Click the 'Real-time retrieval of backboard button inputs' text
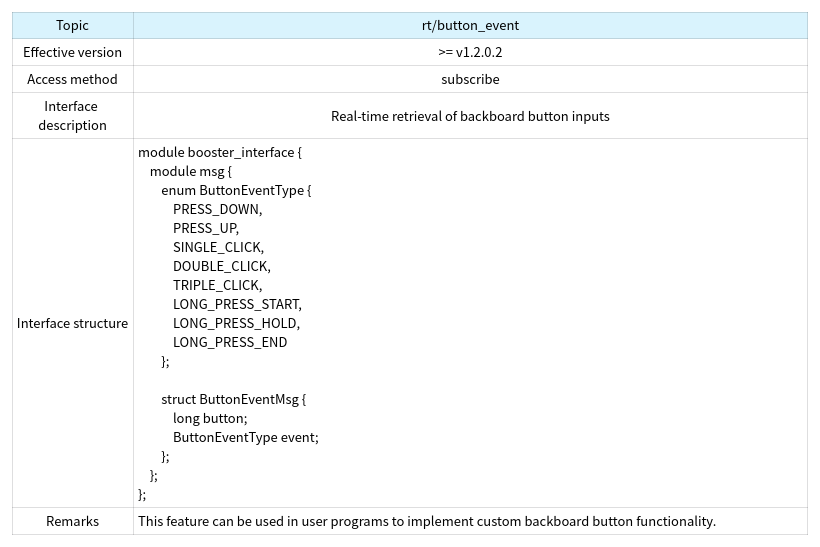Viewport: 820px width, 547px height. 470,116
